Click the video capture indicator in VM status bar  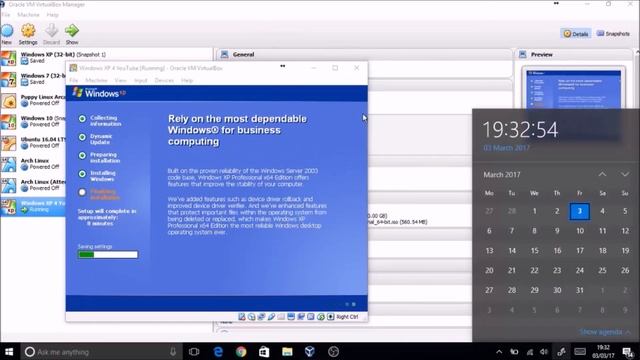pos(301,317)
